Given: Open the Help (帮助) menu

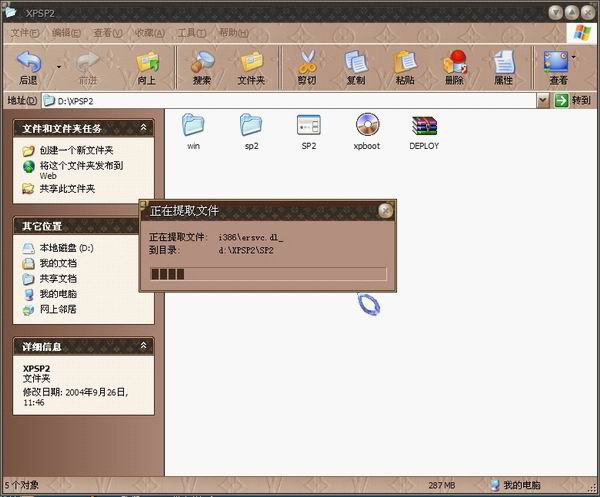Looking at the screenshot, I should pyautogui.click(x=233, y=33).
